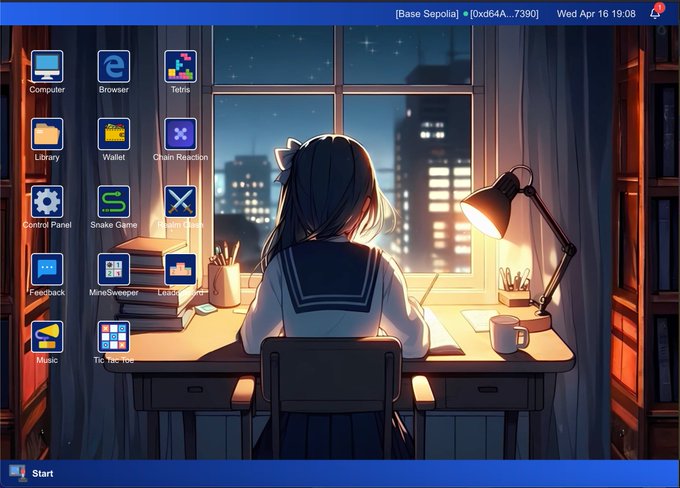Screen dimensions: 680x488
Task: Open the Wallet app icon
Action: 113,134
